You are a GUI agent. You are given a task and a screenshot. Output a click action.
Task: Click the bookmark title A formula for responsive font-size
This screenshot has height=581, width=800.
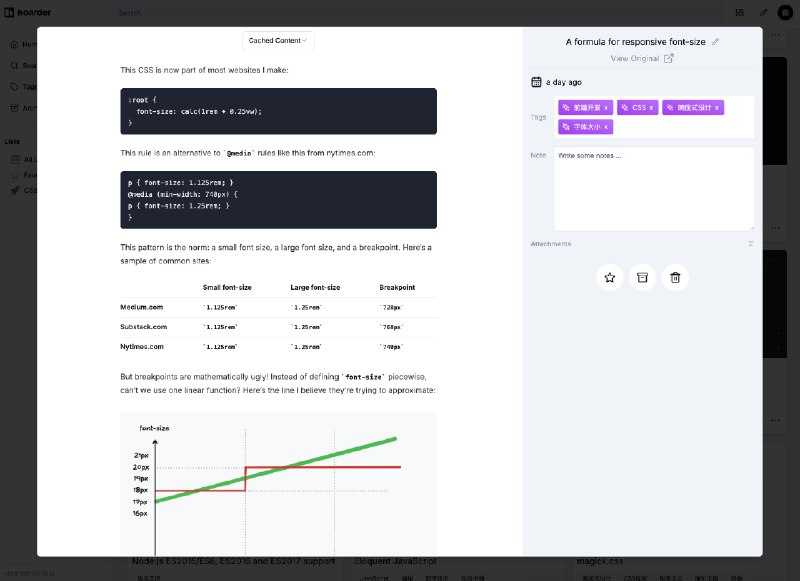pos(635,42)
